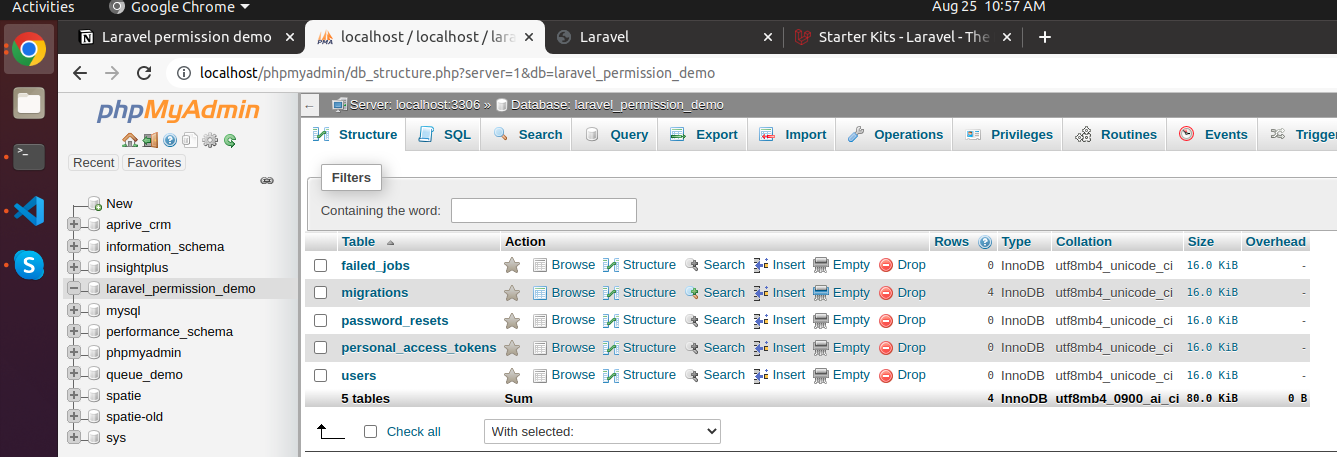Expand the aprive_crm database node
Viewport: 1337px width, 457px height.
(74, 225)
